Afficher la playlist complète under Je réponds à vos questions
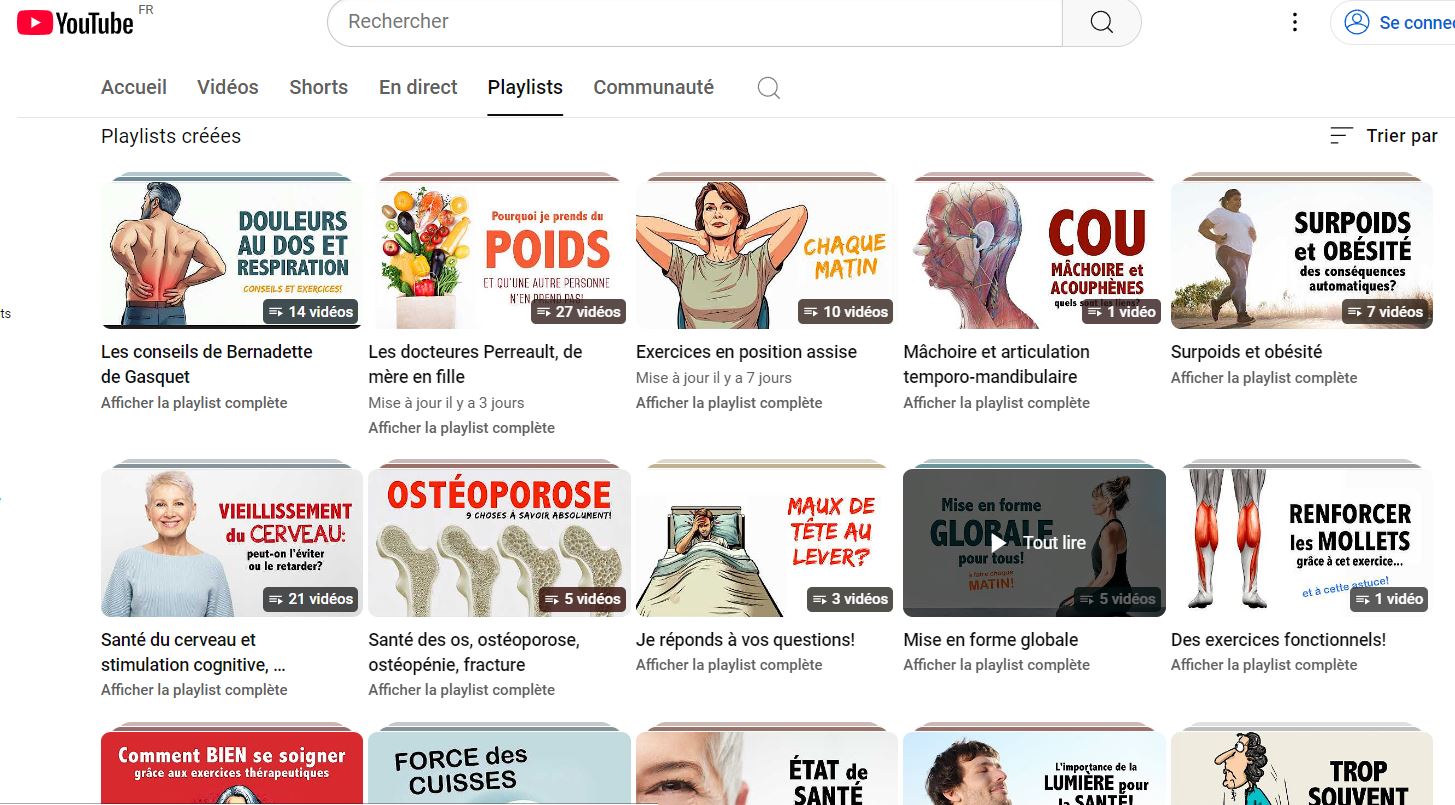Screen dimensions: 1455x805 click(x=729, y=665)
